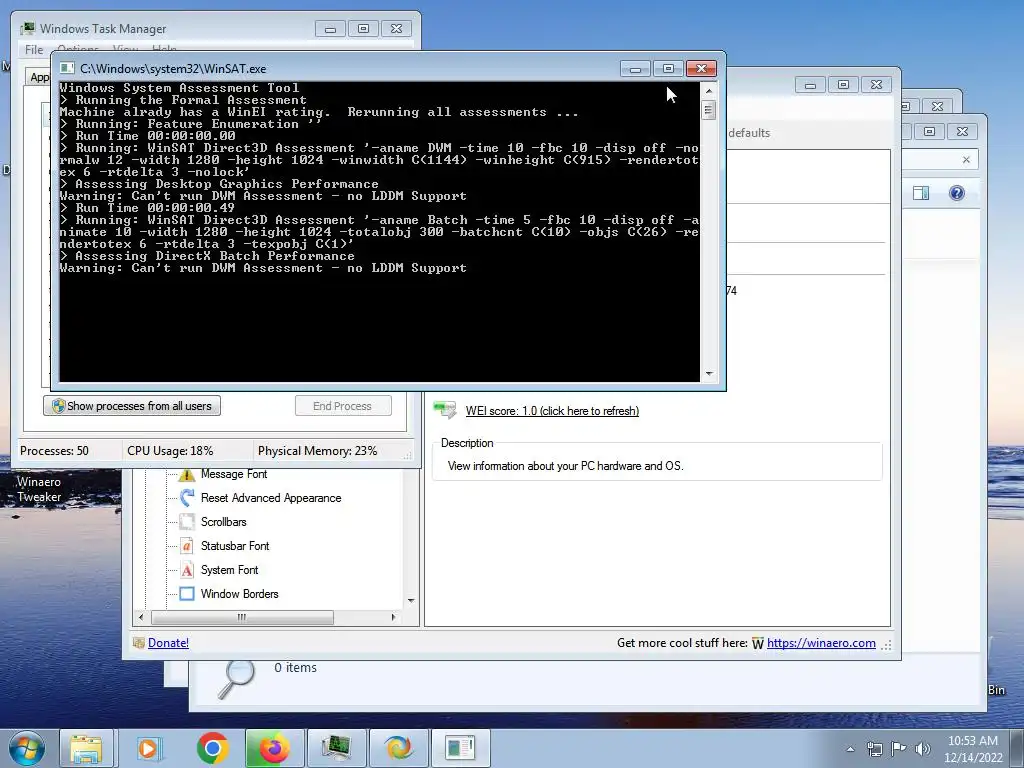
Task: Click the Scrollbars item icon
Action: 187,522
